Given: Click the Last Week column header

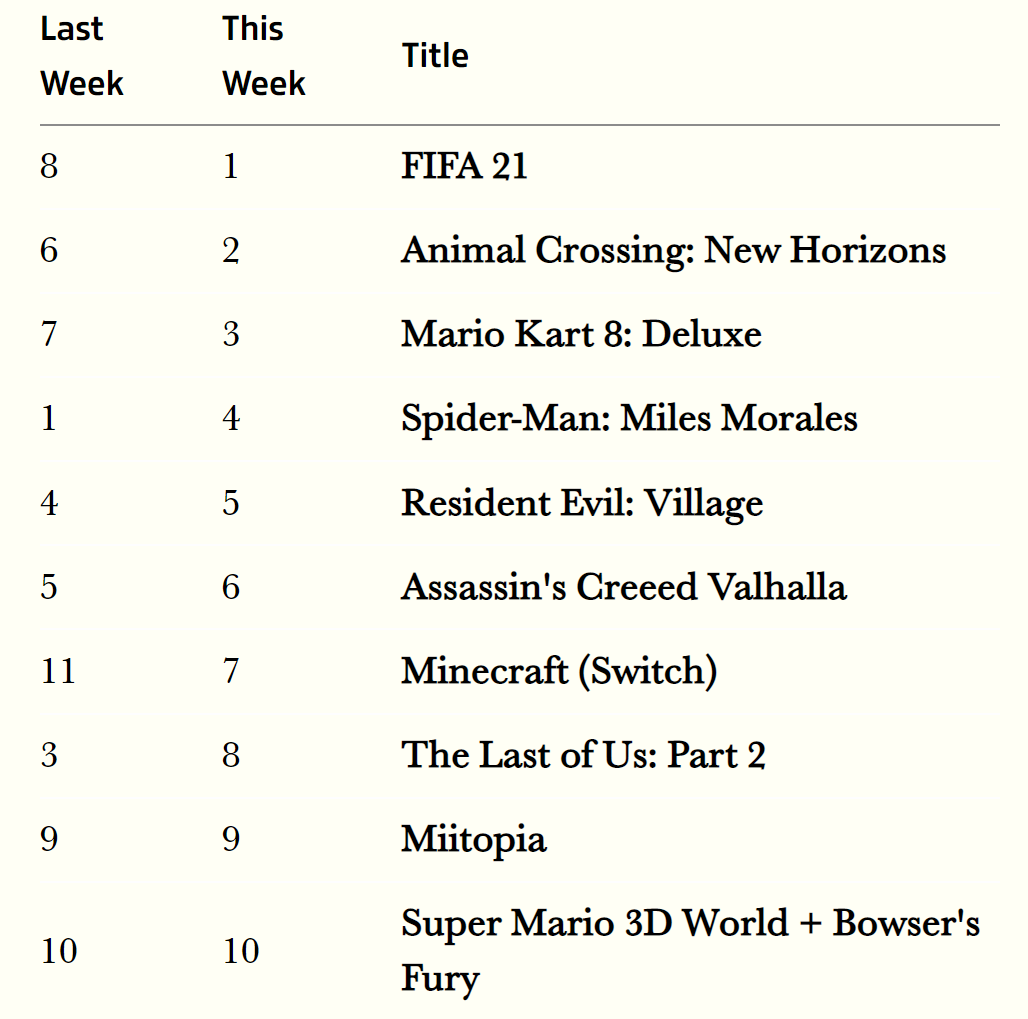Looking at the screenshot, I should point(82,56).
